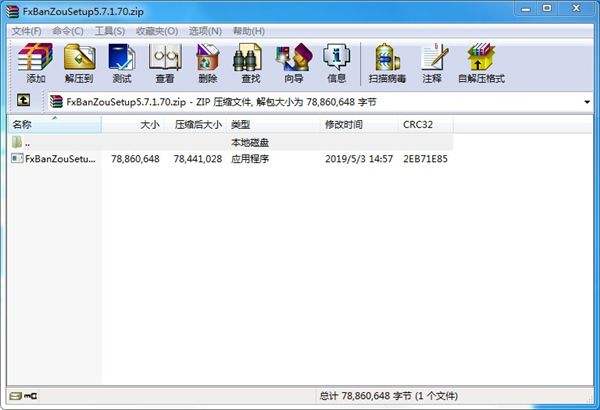Minimize the WinRAR window
Viewport: 600px width, 410px height.
point(526,8)
